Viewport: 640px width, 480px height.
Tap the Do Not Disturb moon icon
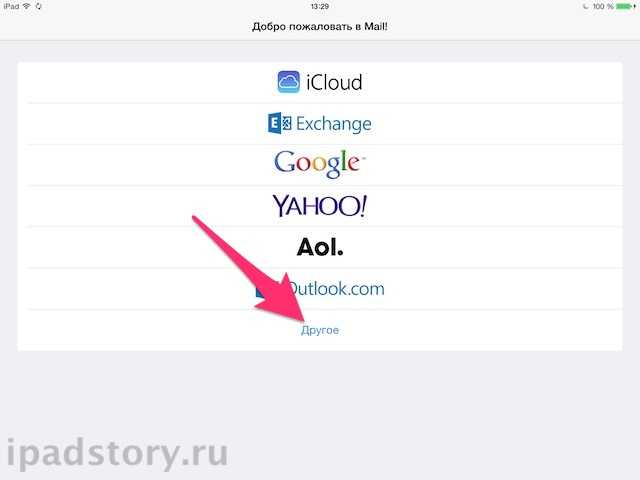tap(586, 7)
